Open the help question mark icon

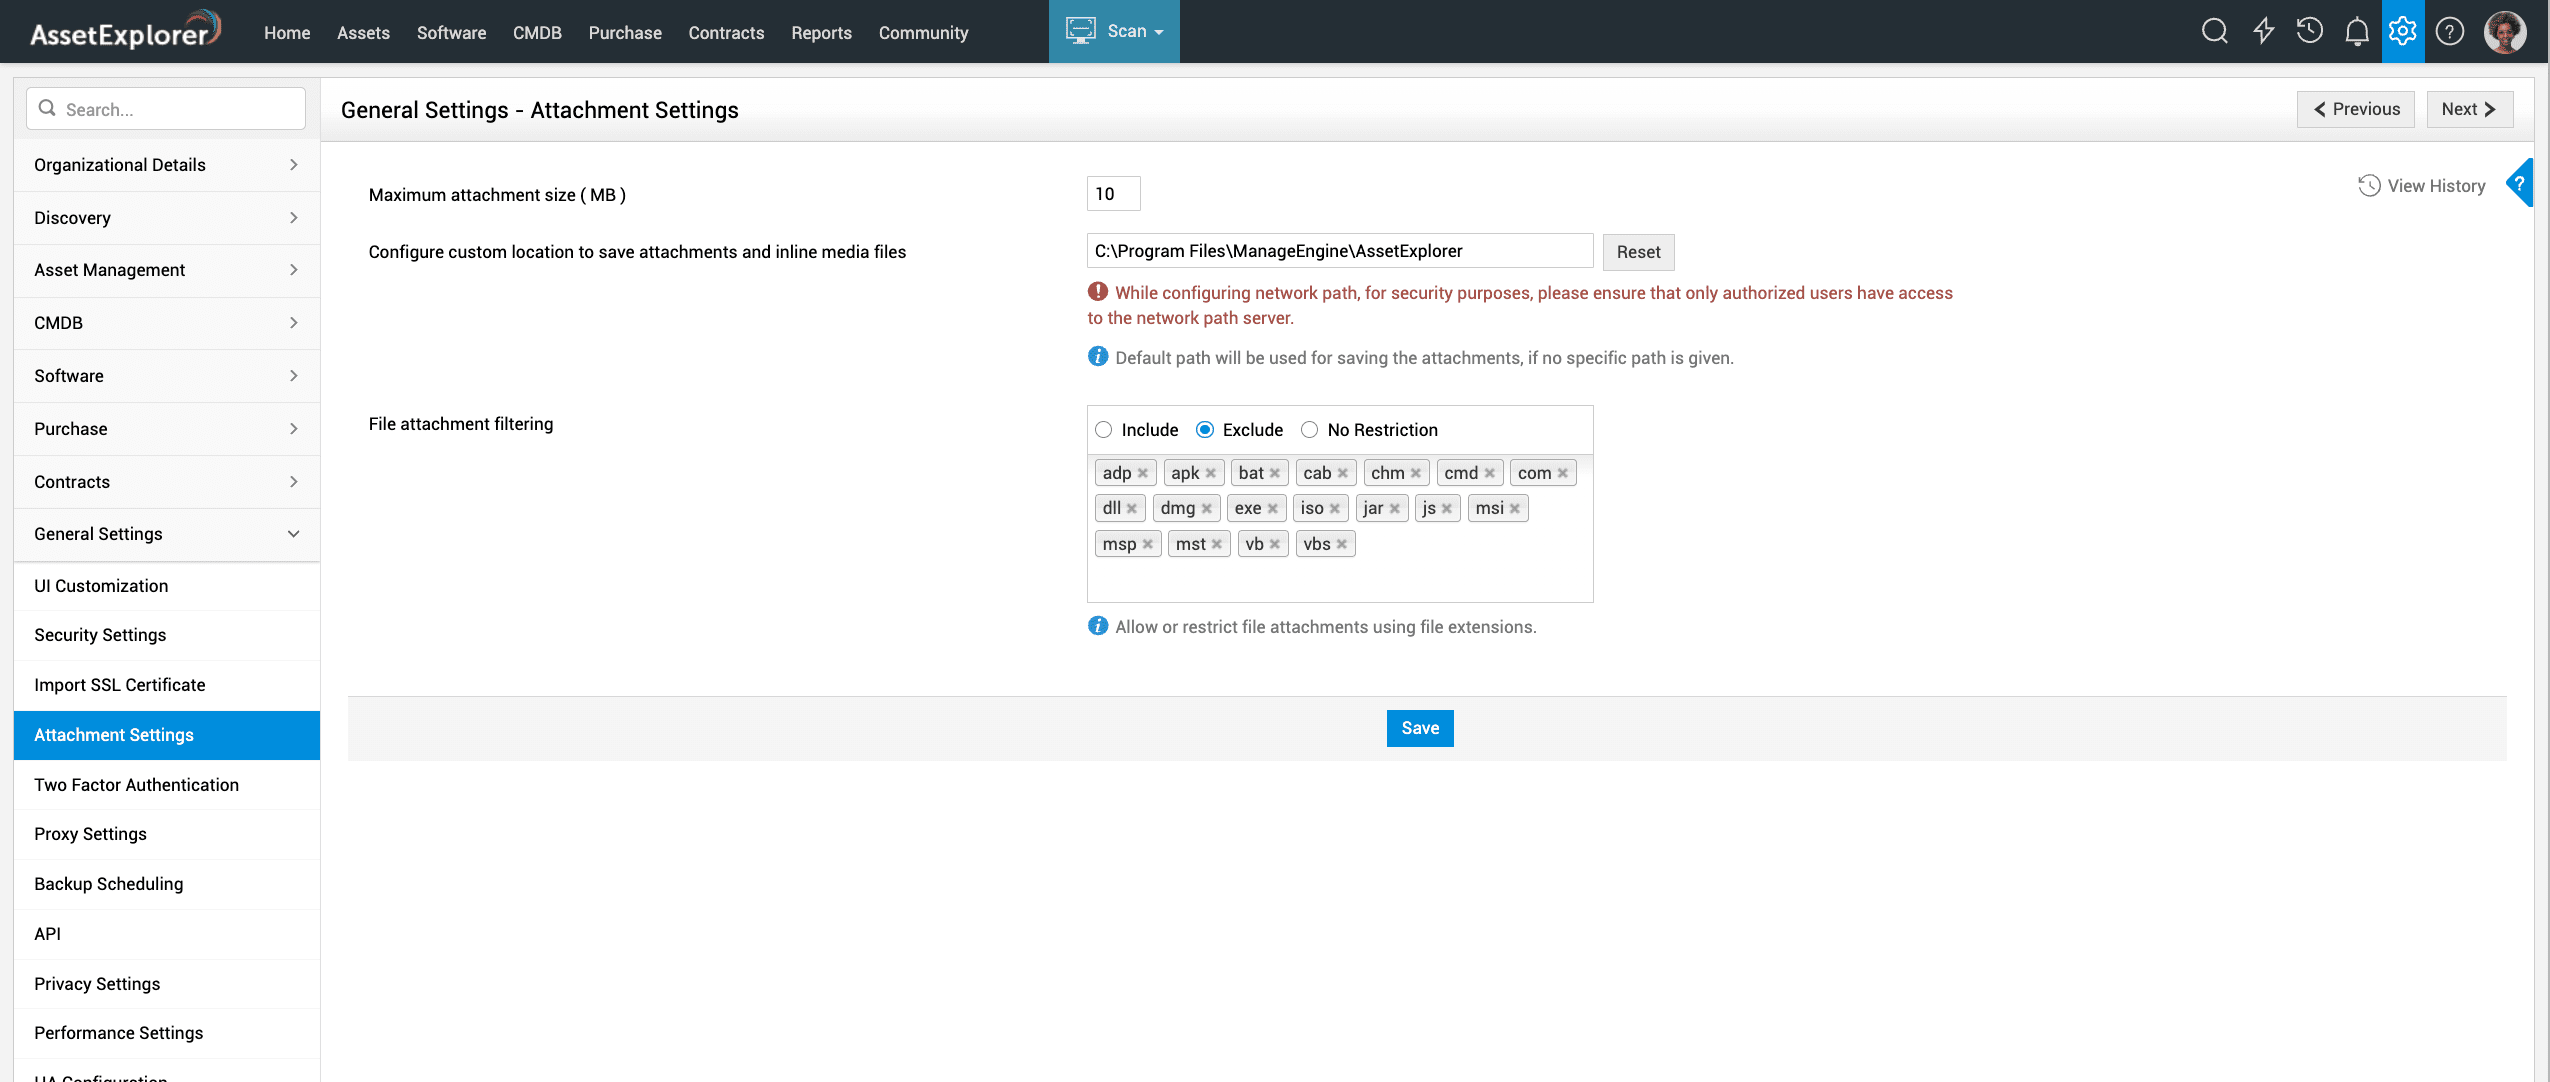pos(2449,31)
